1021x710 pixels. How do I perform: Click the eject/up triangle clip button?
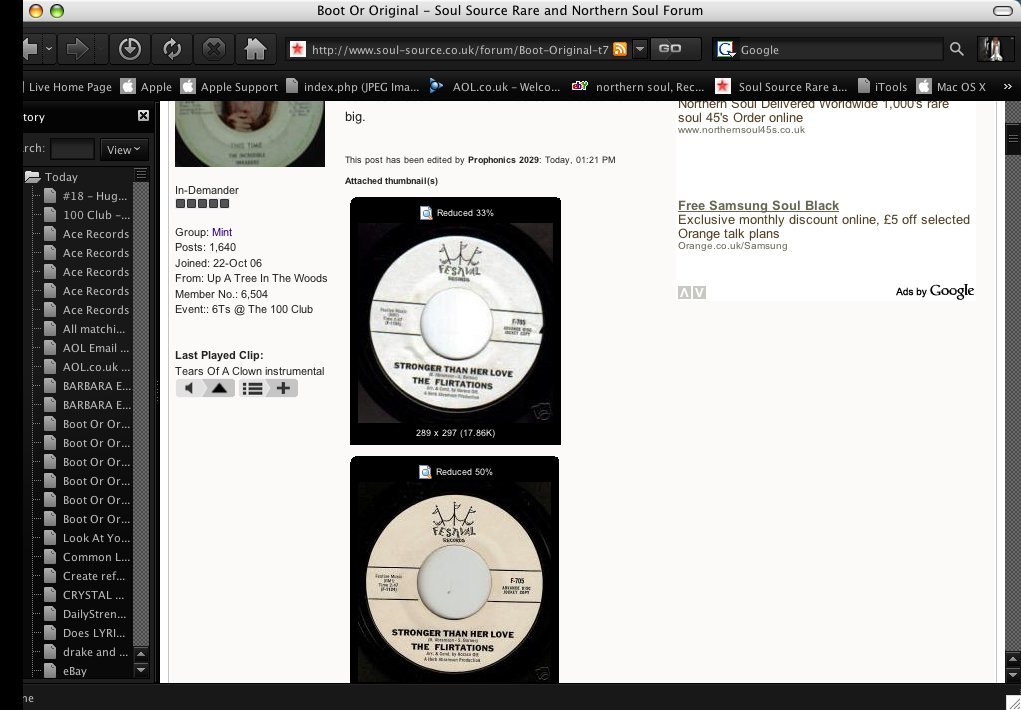[219, 388]
